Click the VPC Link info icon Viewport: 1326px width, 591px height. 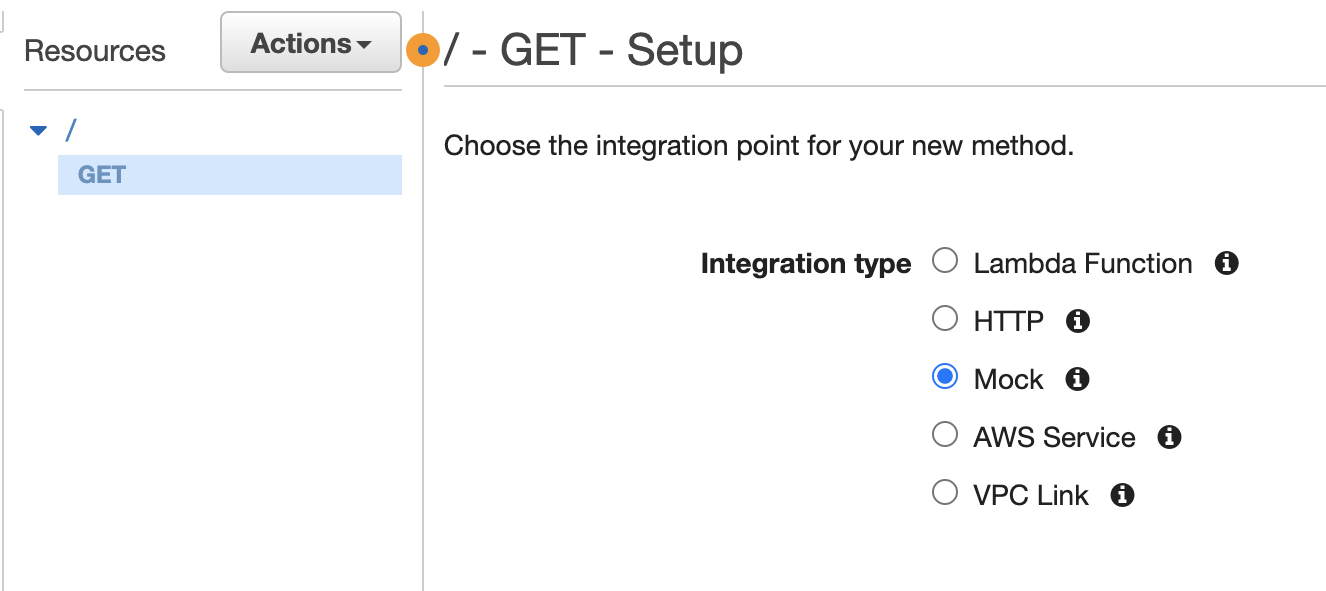1122,493
